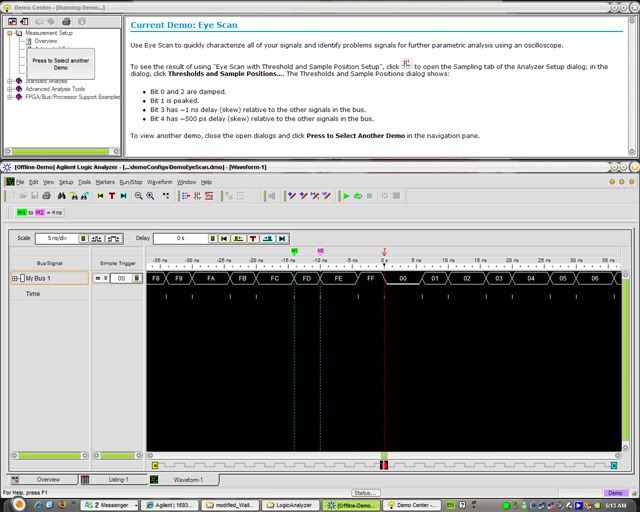The image size is (640, 512).
Task: Click the waveform horizontal scrollbar
Action: (x=384, y=456)
